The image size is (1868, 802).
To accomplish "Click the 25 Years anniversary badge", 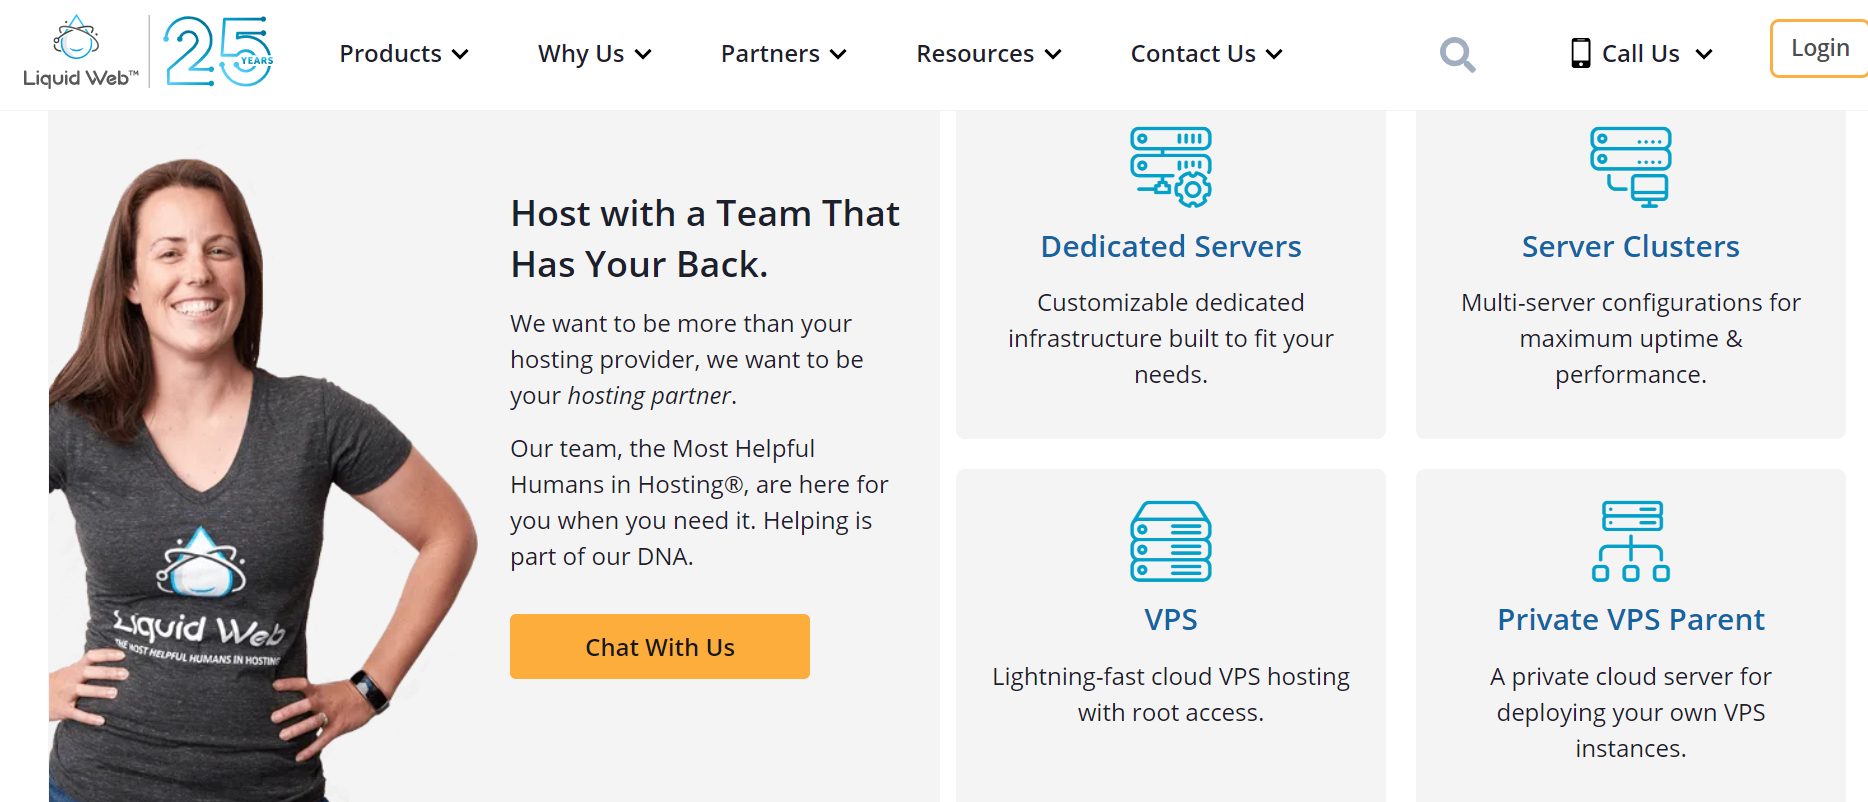I will pos(219,52).
